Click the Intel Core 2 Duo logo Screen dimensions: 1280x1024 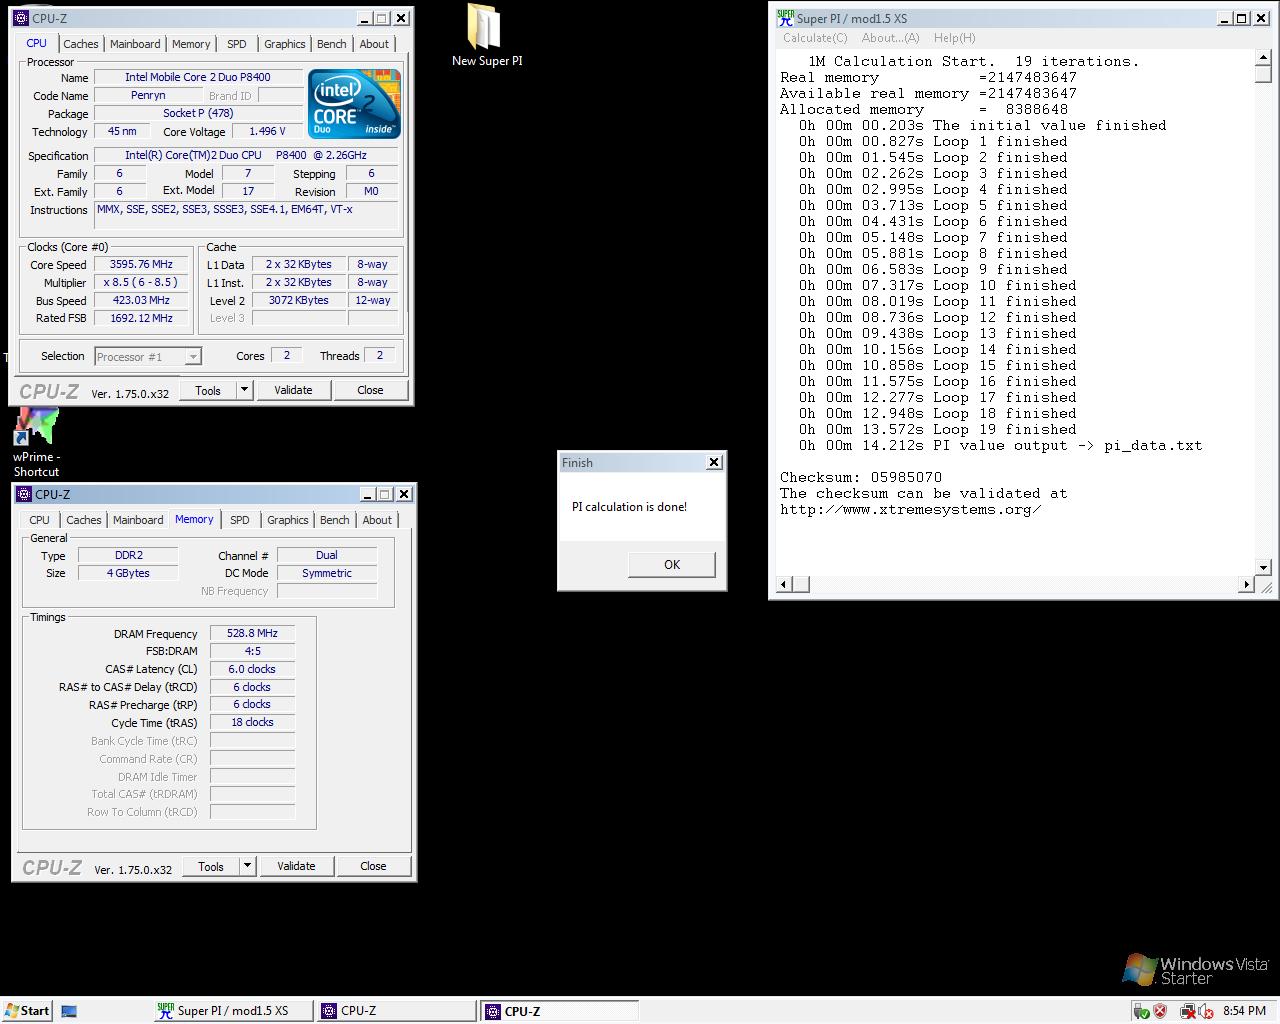pos(354,104)
